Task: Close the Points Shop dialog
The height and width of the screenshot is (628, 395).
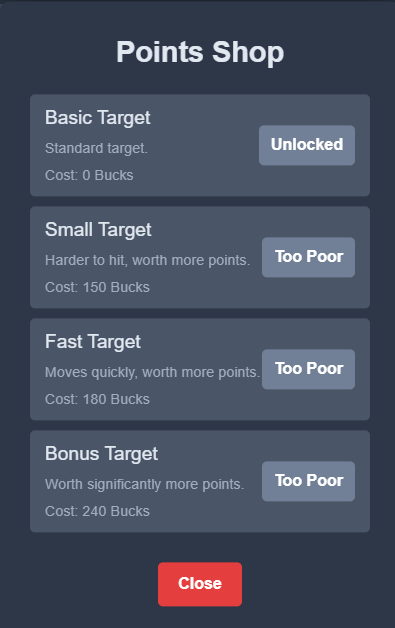Action: (x=200, y=584)
